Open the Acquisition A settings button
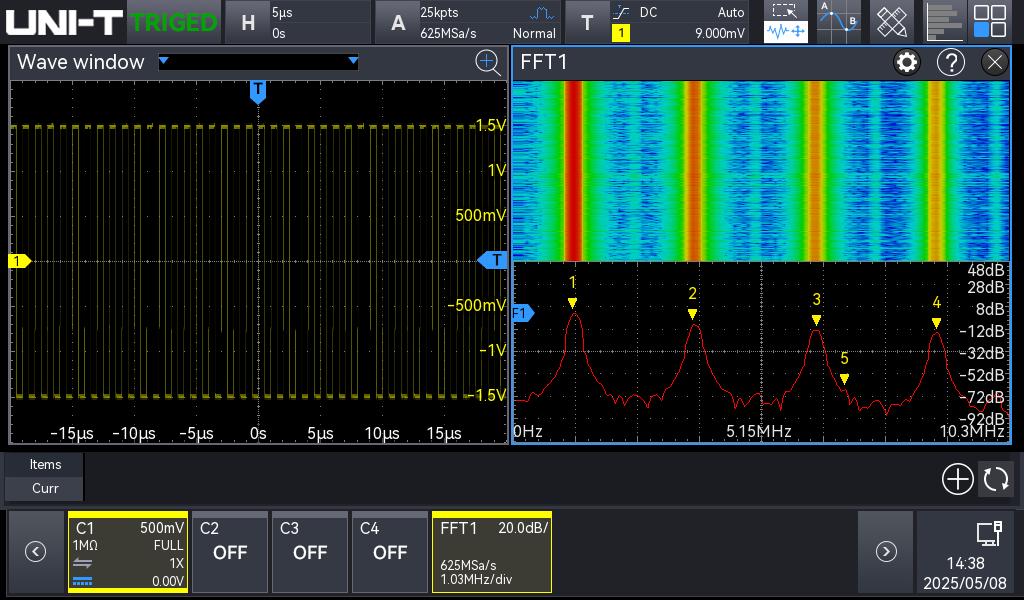1024x600 pixels. (398, 22)
